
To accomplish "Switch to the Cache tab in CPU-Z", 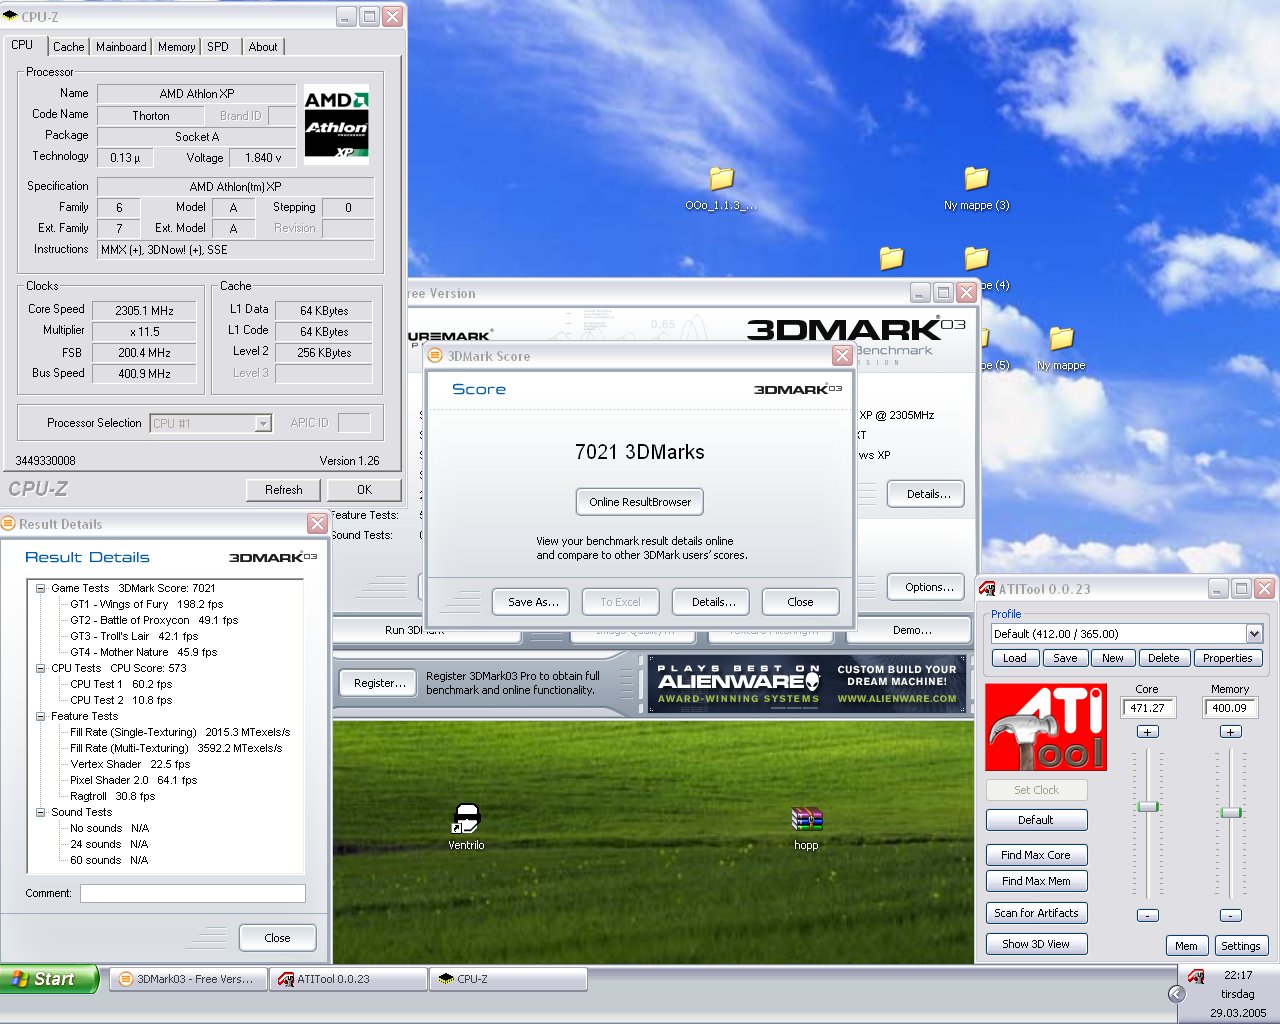I will click(x=69, y=47).
